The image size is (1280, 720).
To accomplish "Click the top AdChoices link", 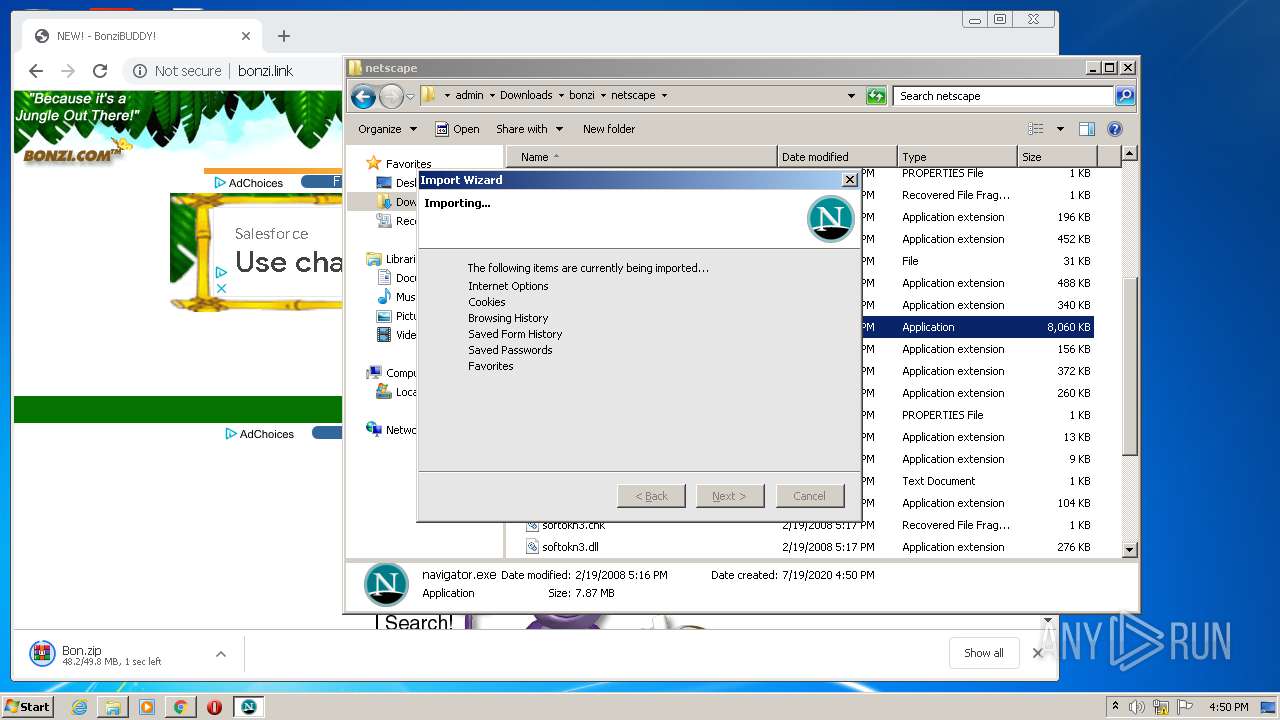I will pos(250,183).
